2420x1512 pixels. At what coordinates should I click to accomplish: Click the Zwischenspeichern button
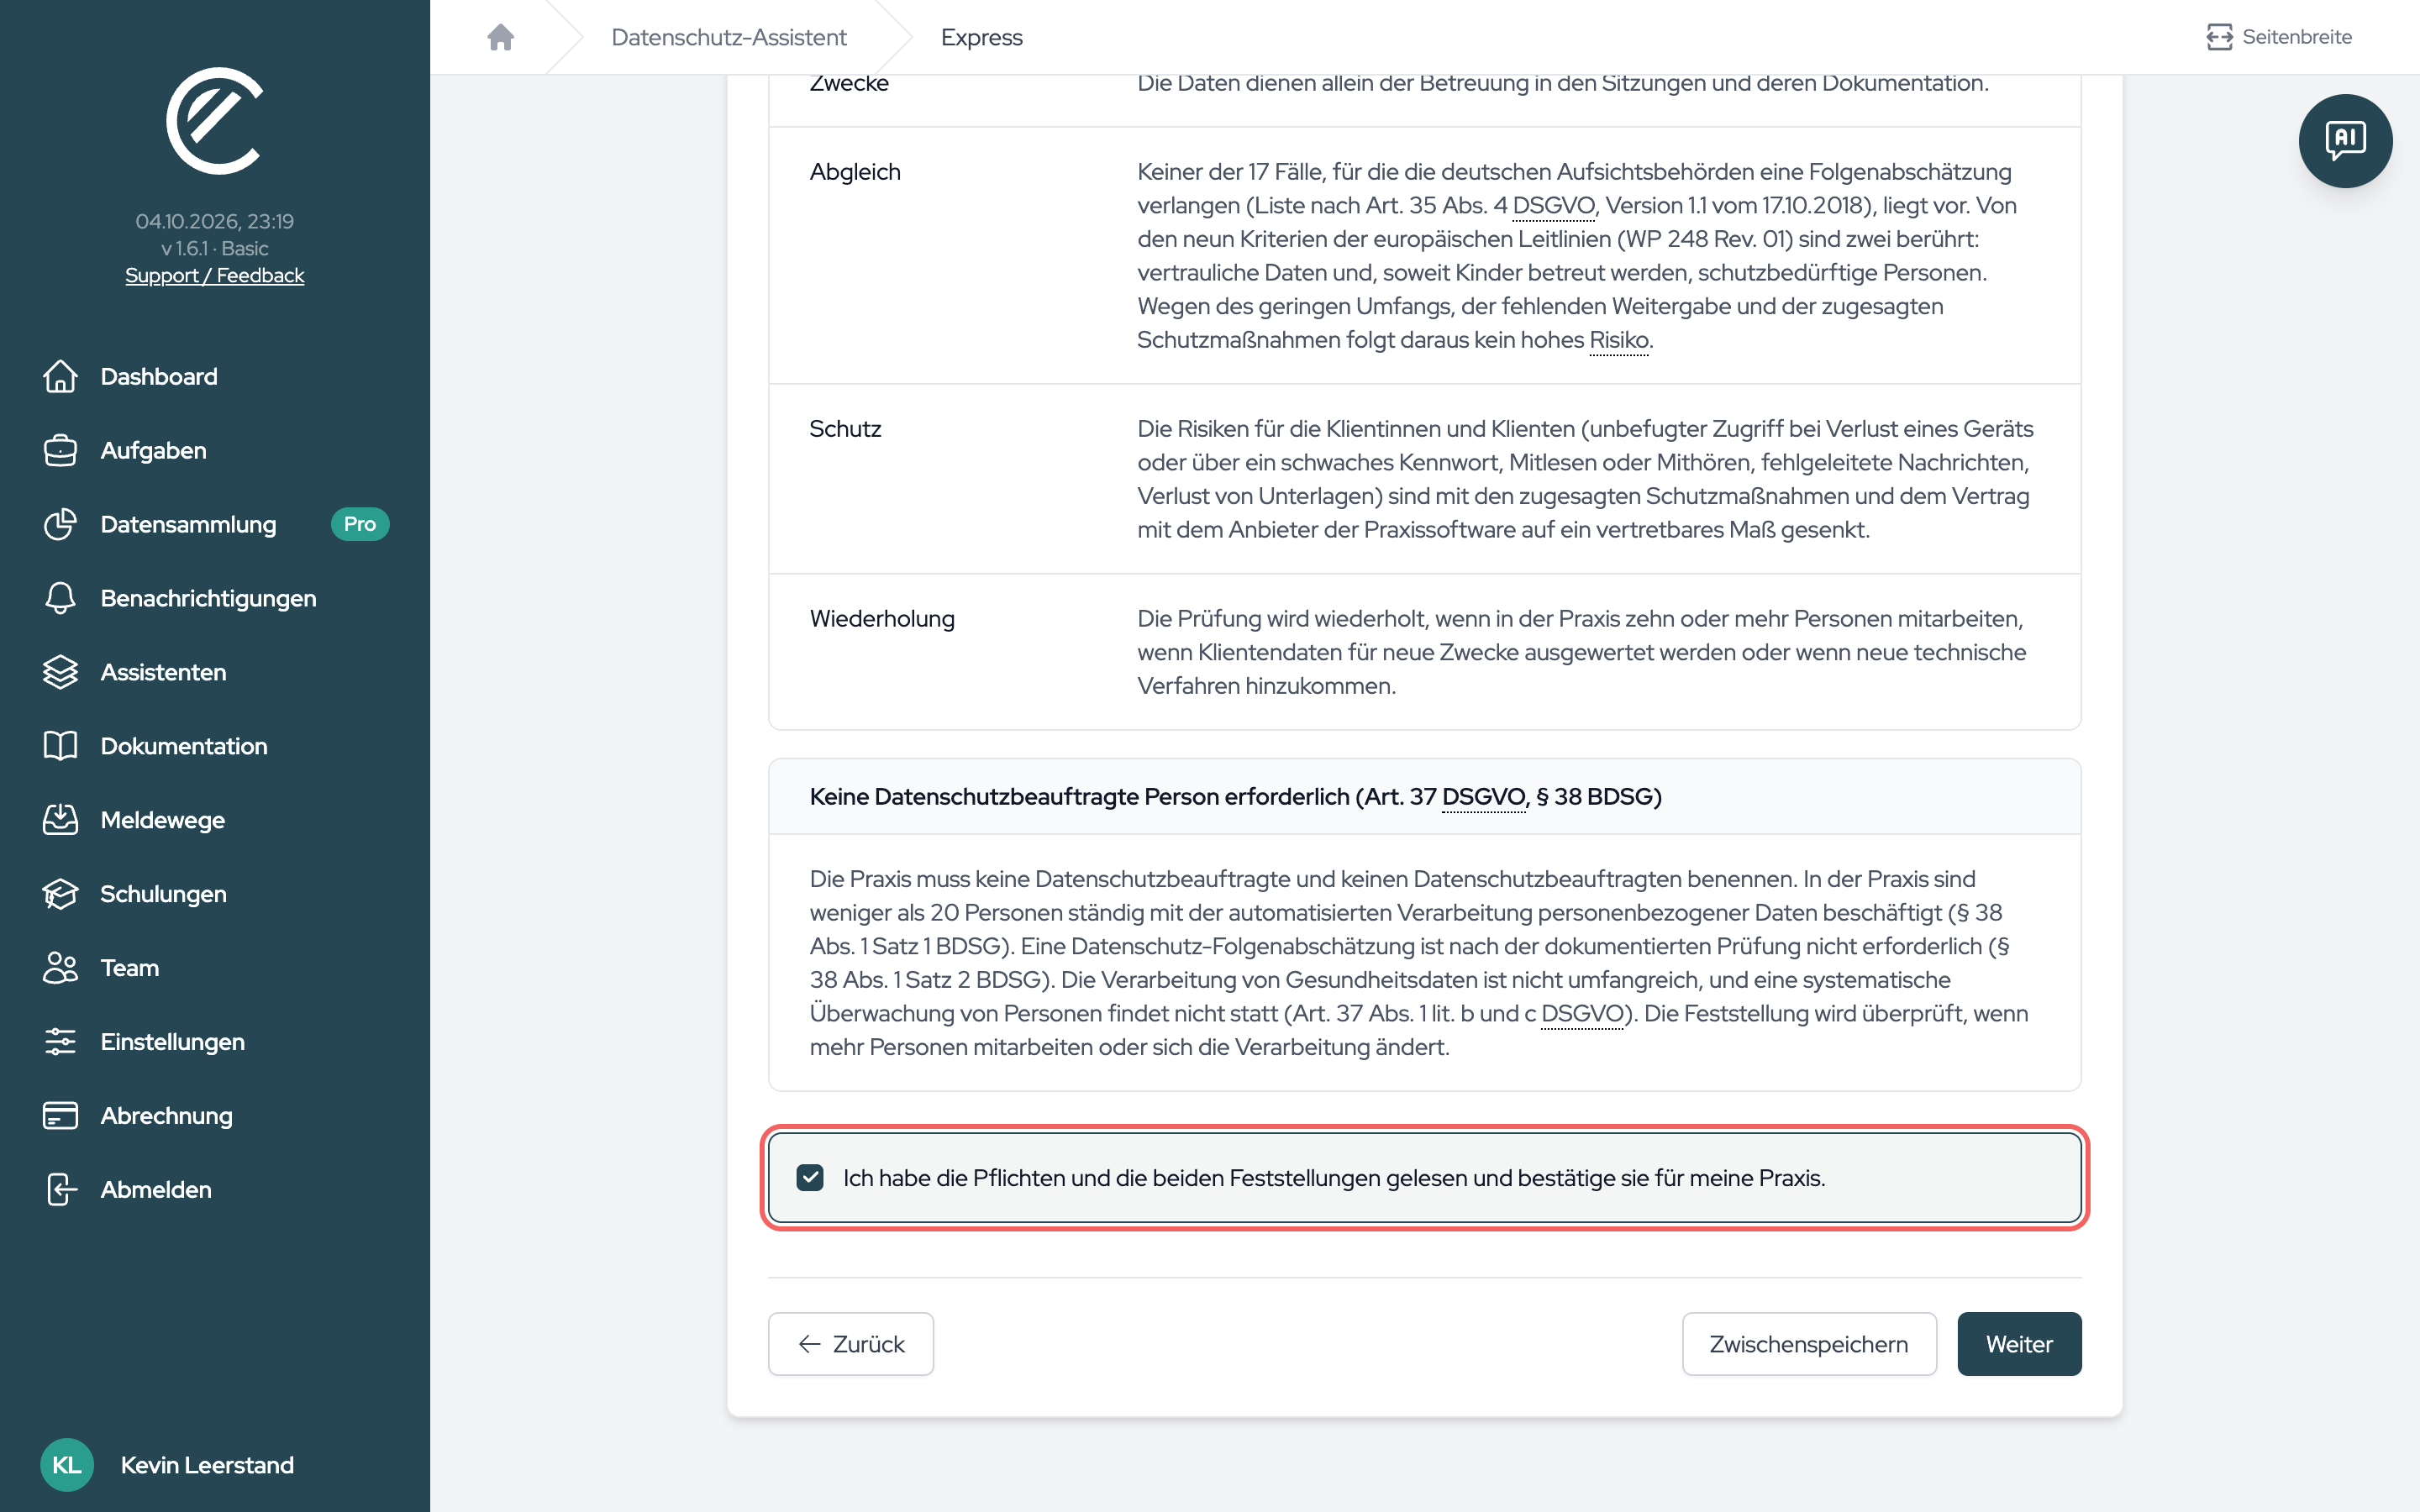(1808, 1344)
